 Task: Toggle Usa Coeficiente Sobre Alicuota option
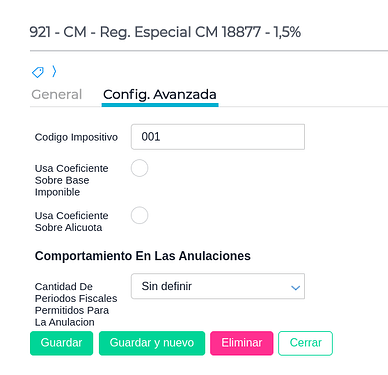139,215
